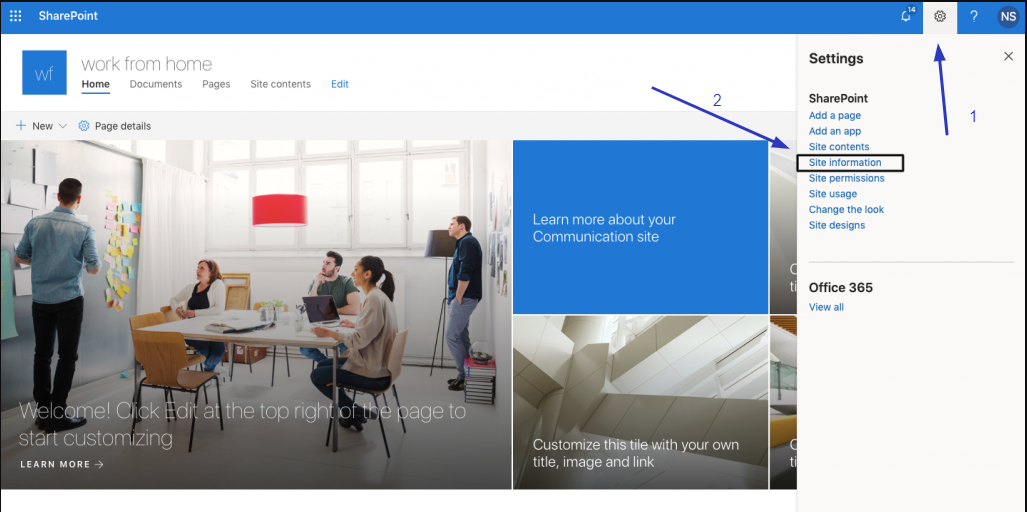The height and width of the screenshot is (512, 1027).
Task: Open the notifications bell
Action: pos(906,16)
